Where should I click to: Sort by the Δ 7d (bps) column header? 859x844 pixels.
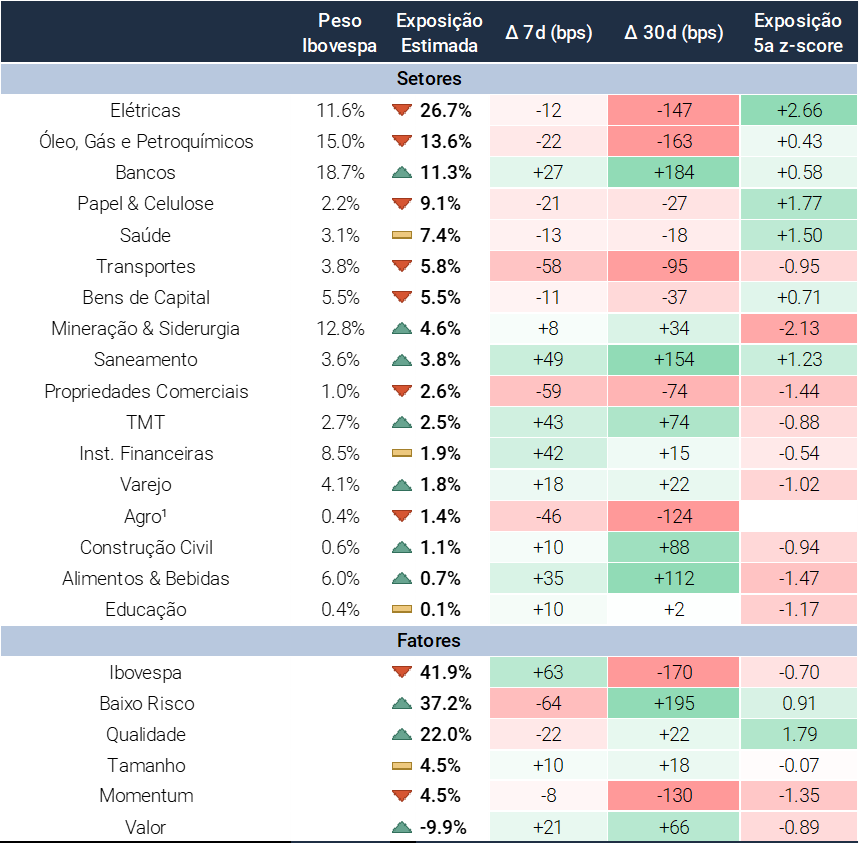point(548,32)
